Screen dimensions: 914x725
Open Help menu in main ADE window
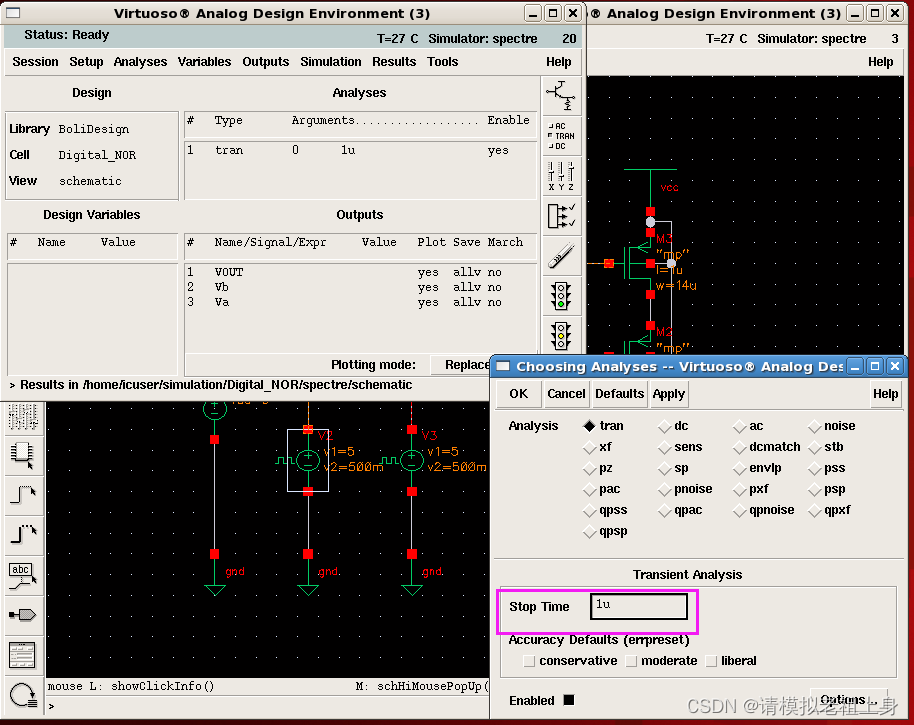pyautogui.click(x=558, y=62)
